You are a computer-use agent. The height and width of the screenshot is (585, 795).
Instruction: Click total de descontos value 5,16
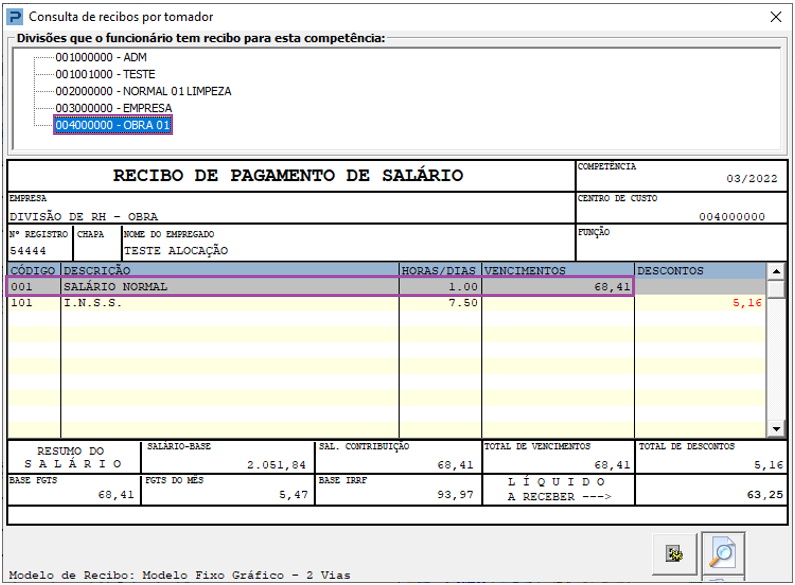pos(768,465)
